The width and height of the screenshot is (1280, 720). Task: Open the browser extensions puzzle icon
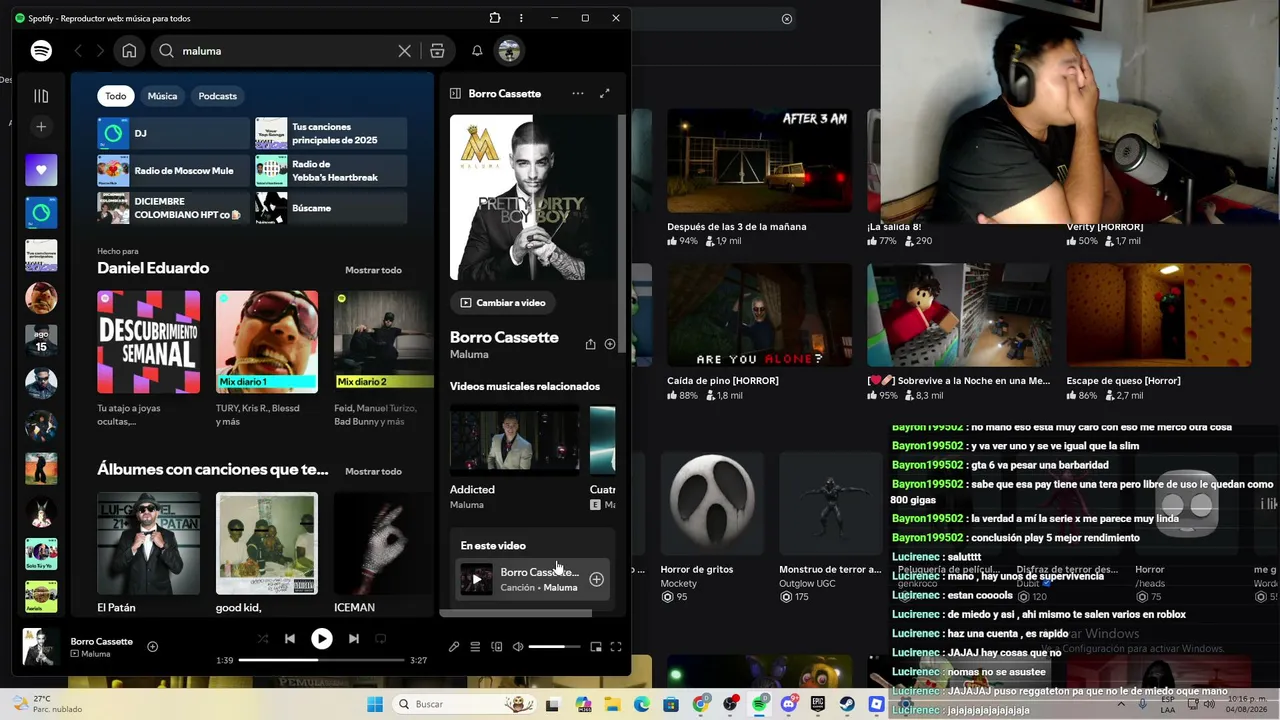[x=495, y=18]
